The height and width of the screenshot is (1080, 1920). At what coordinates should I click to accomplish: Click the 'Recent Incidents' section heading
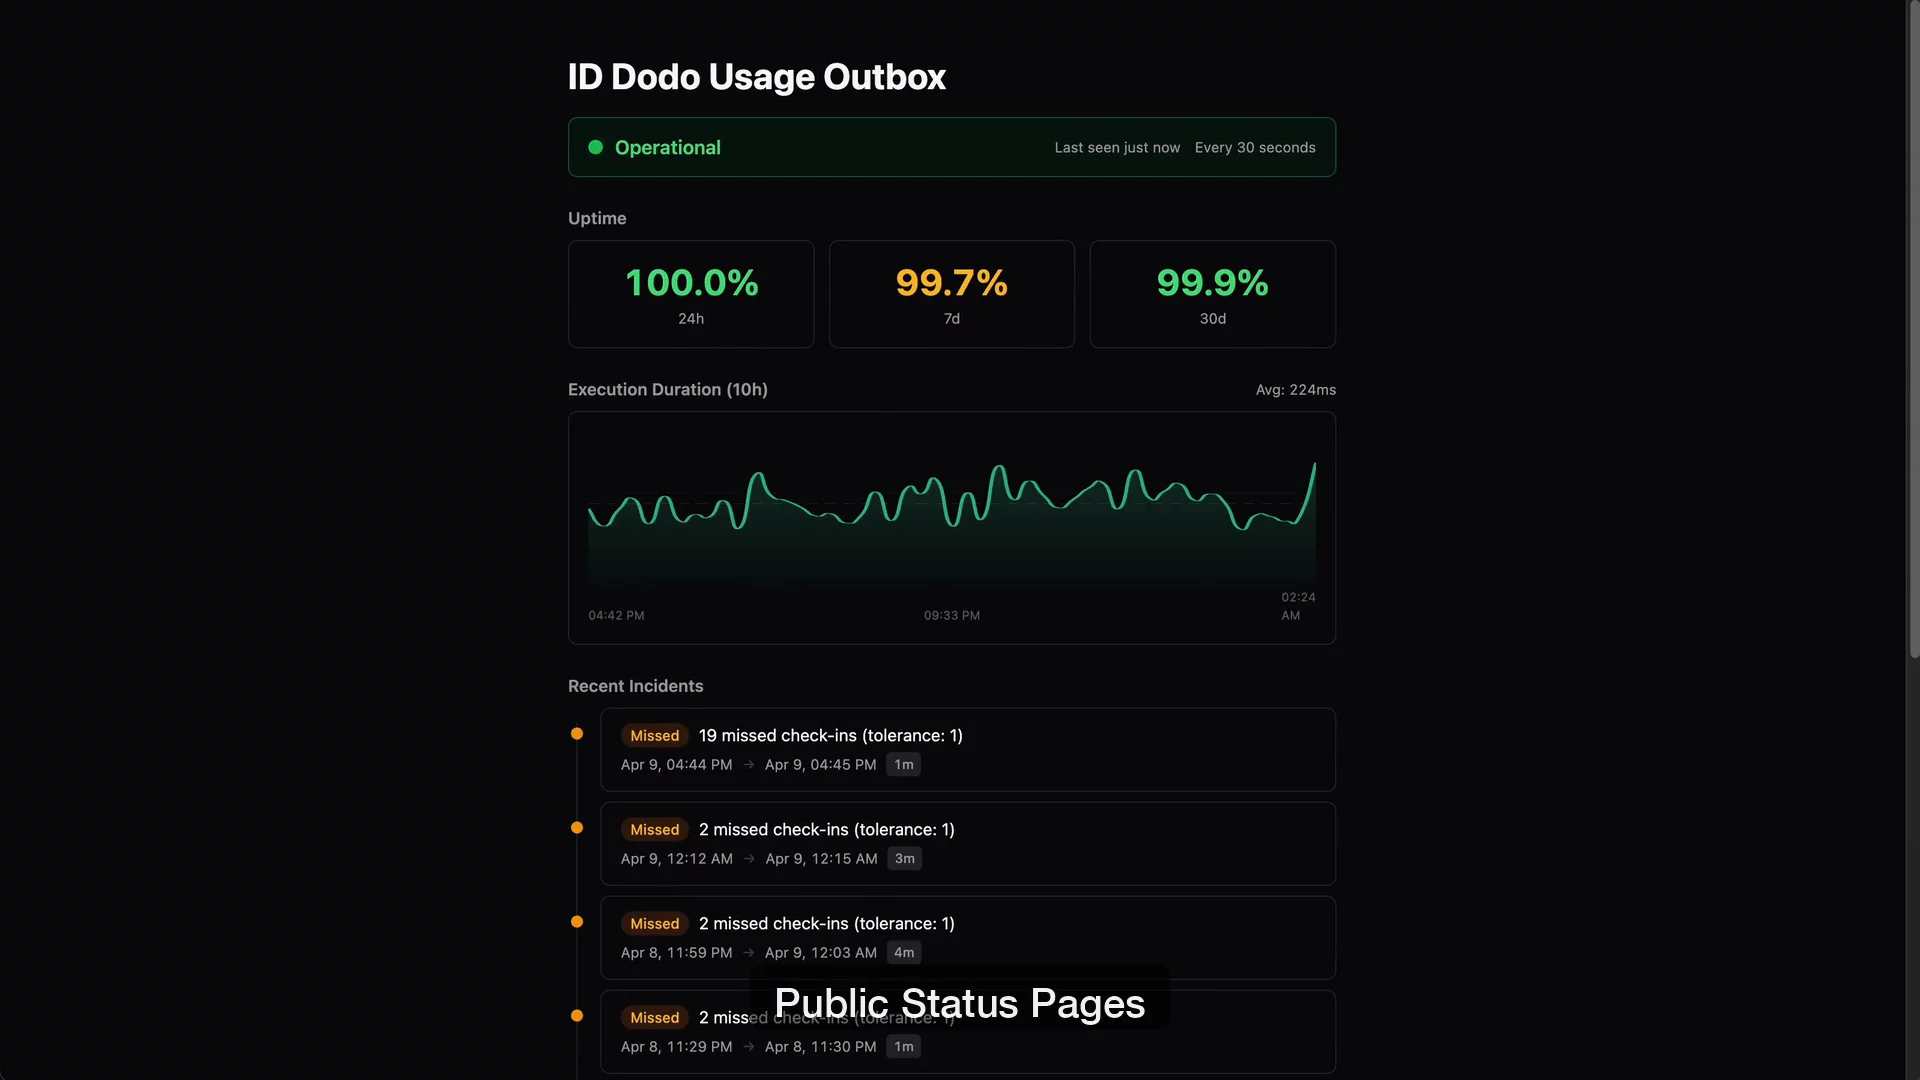point(636,686)
